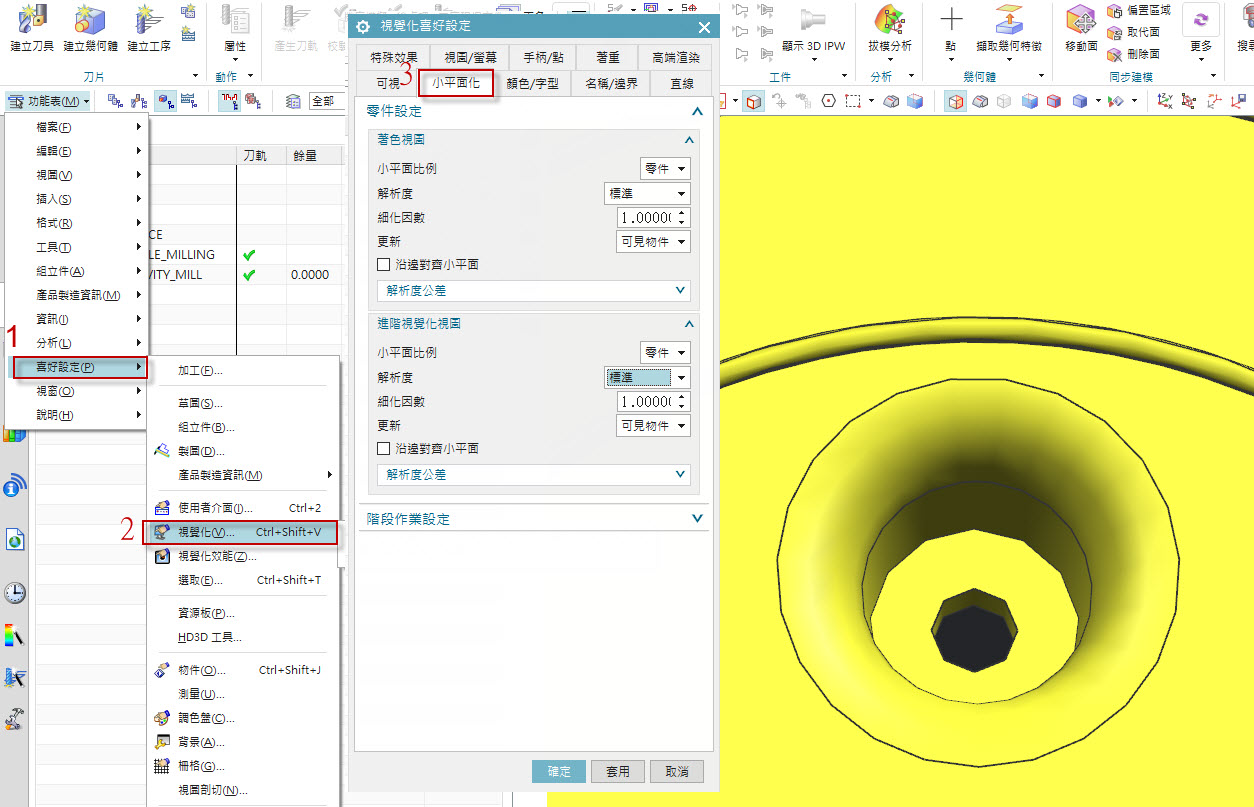
Task: Click the hexagon with red dot icon
Action: click(828, 101)
